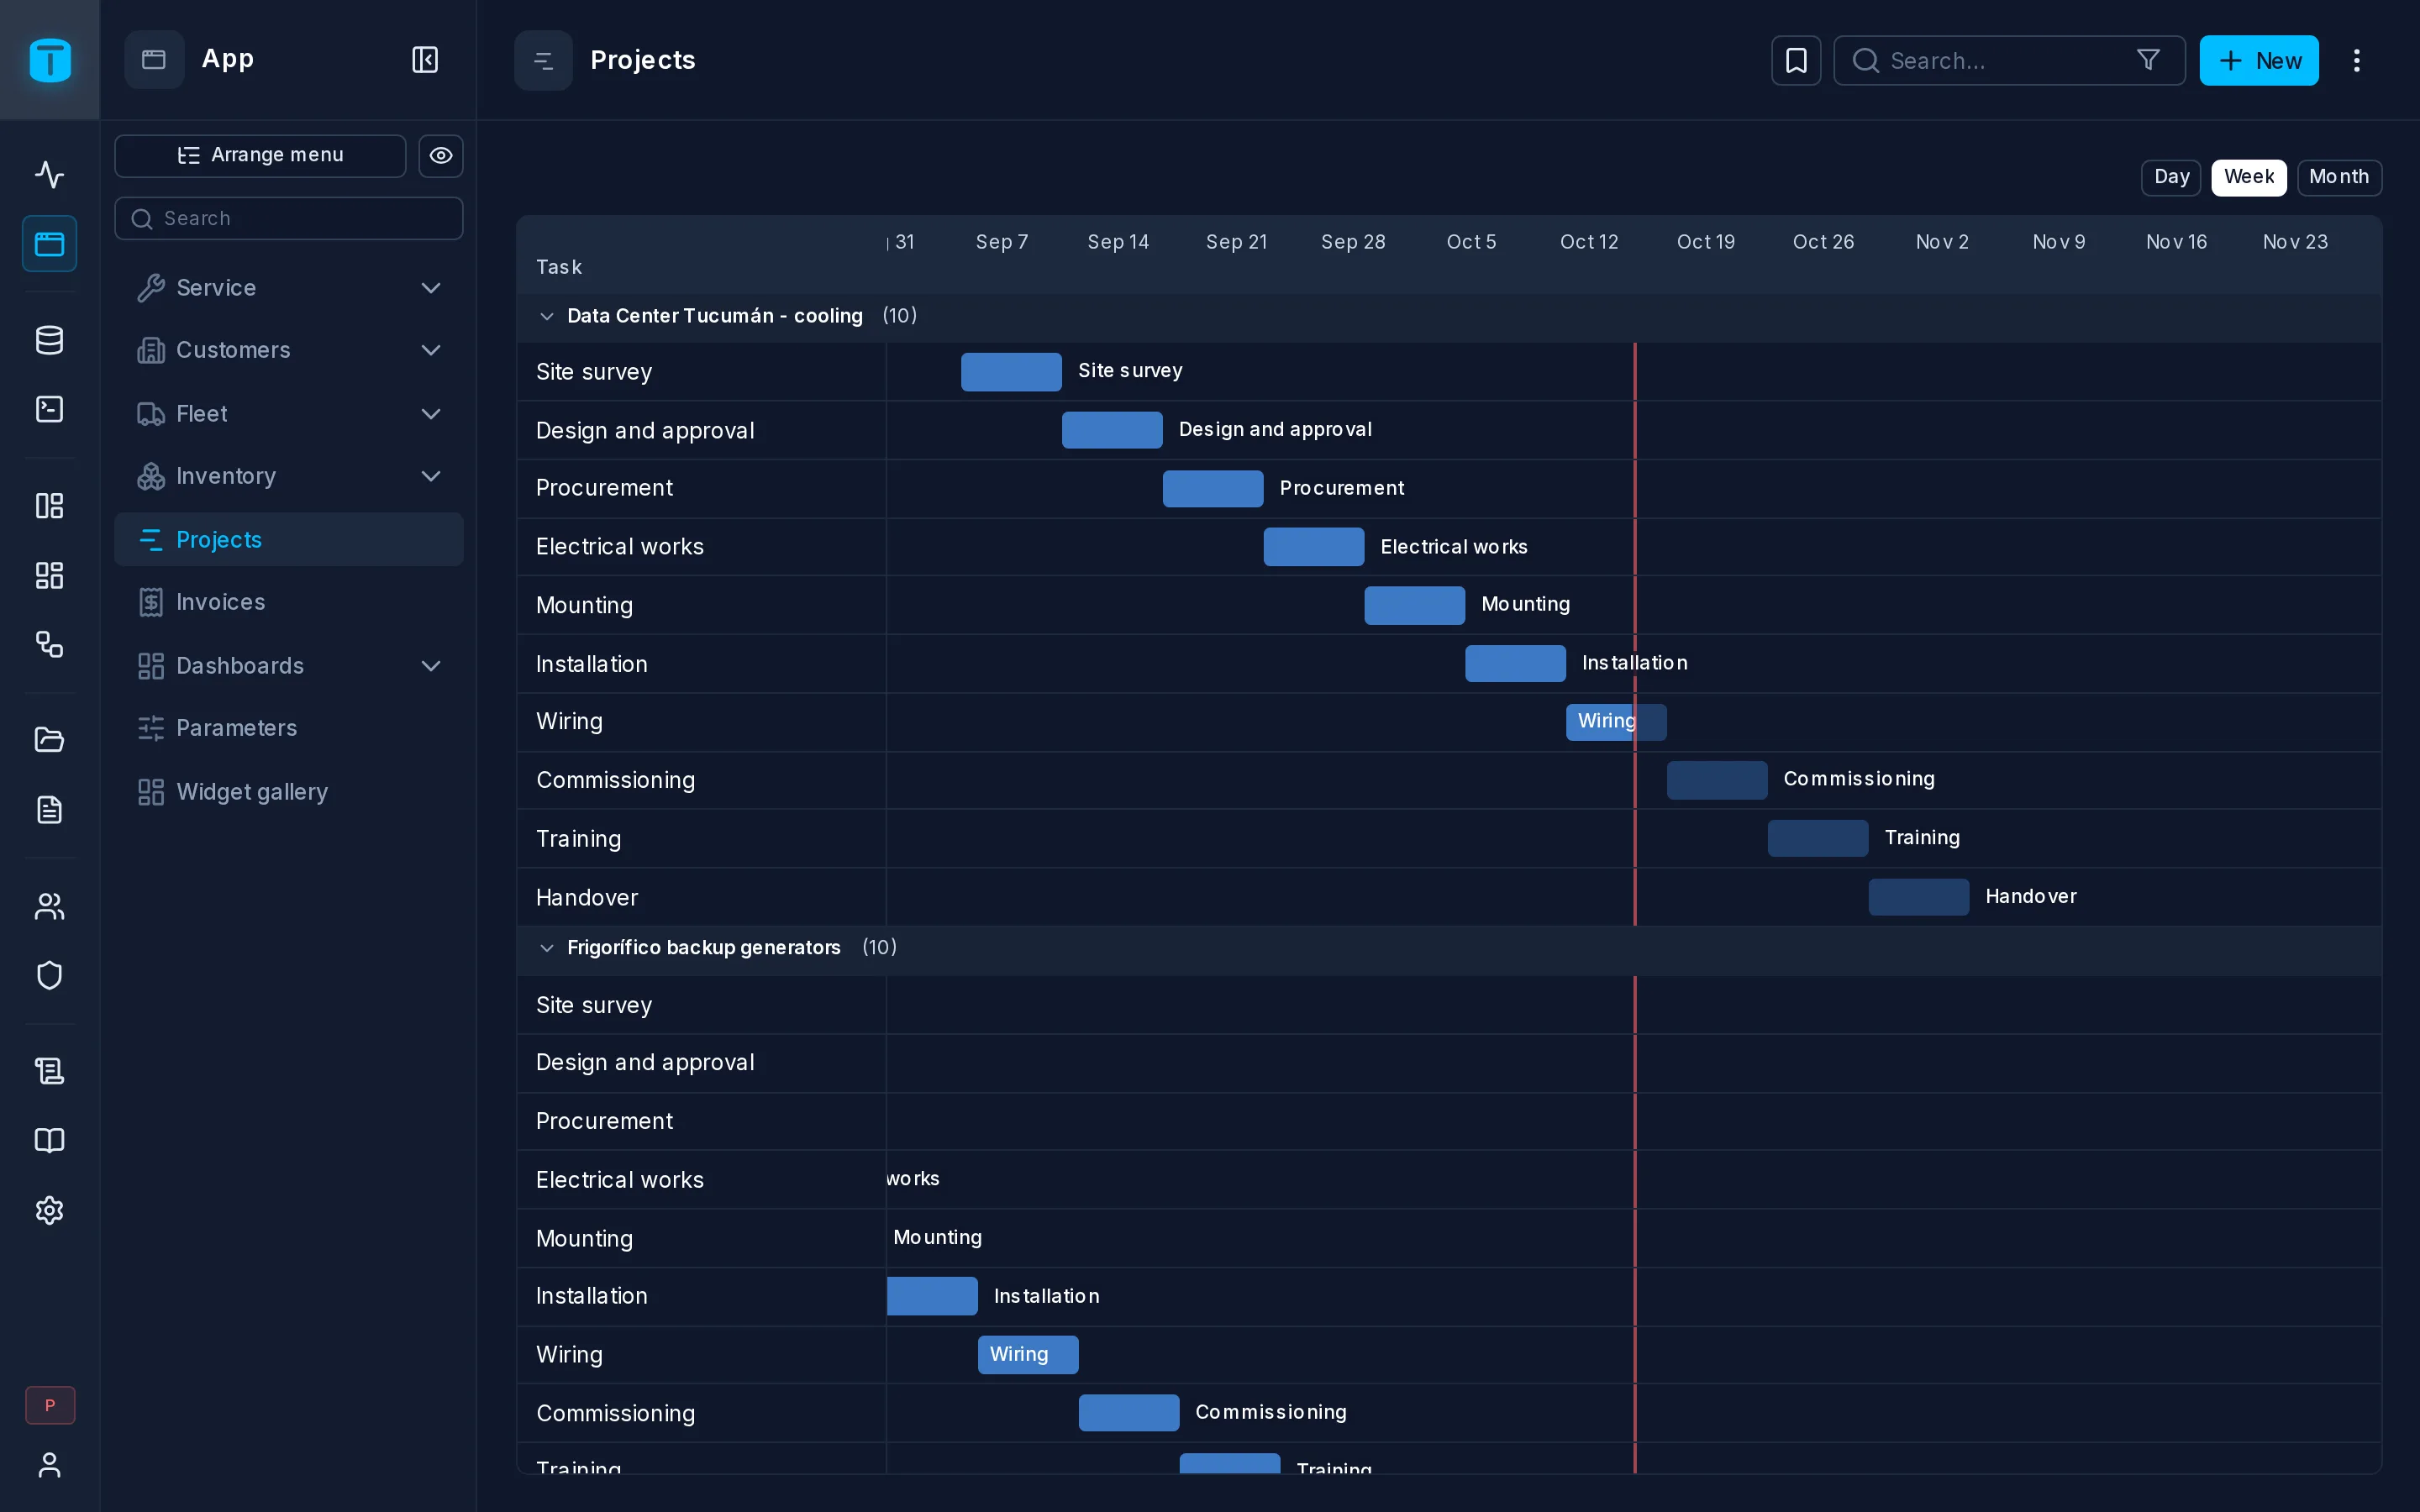Screen dimensions: 2420x1512
Task: Open the database icon in left rail
Action: pos(49,340)
